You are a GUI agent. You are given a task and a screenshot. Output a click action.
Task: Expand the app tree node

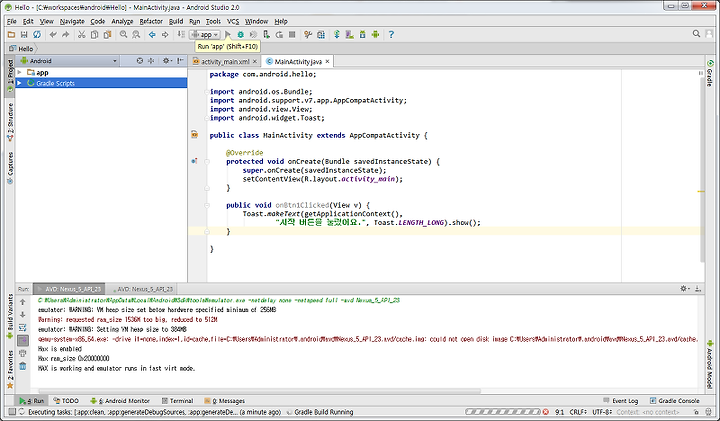pos(20,73)
